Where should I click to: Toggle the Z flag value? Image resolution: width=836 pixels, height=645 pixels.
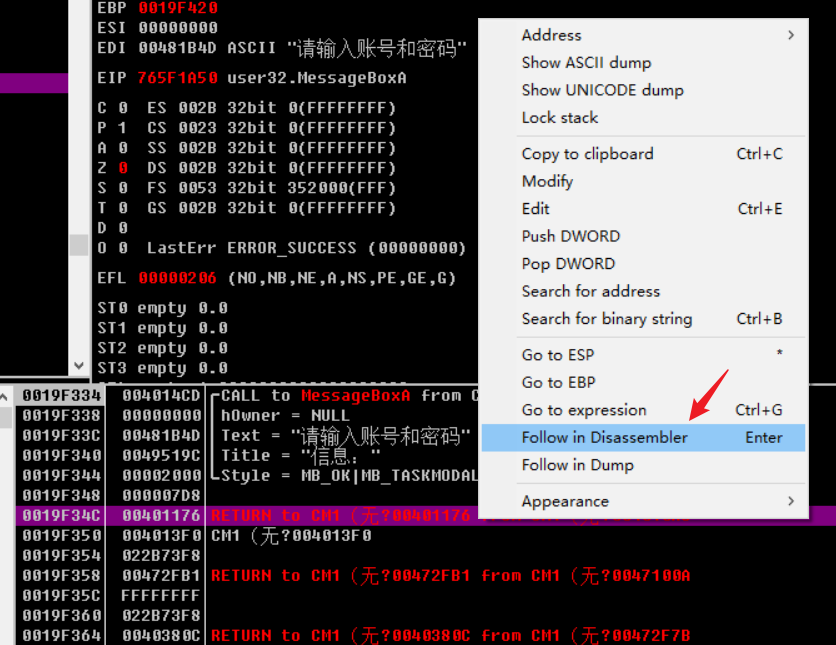[122, 168]
